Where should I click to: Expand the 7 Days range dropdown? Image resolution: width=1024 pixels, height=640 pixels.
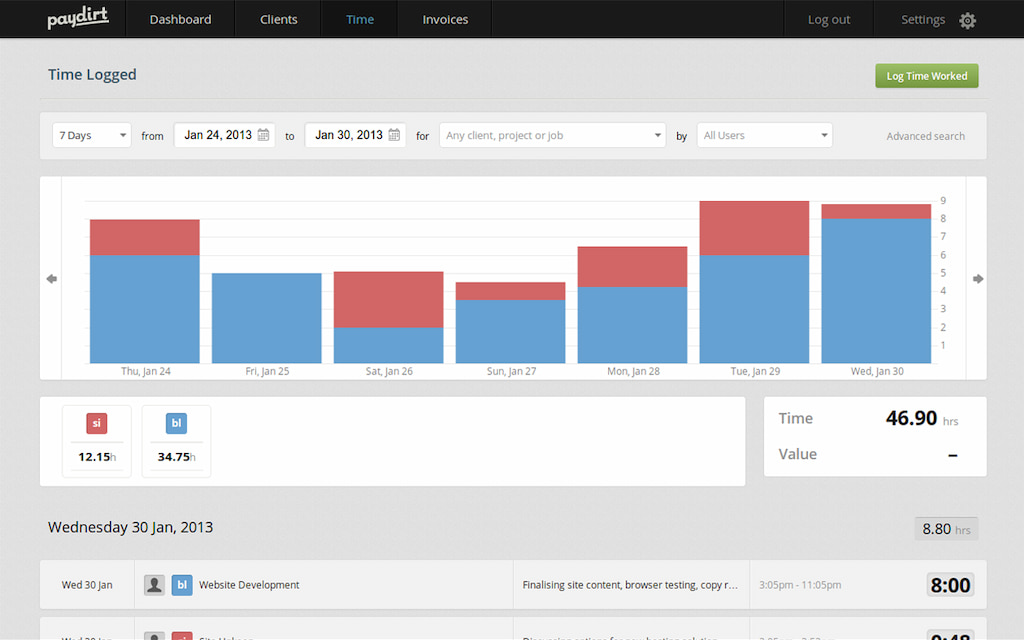pyautogui.click(x=93, y=135)
